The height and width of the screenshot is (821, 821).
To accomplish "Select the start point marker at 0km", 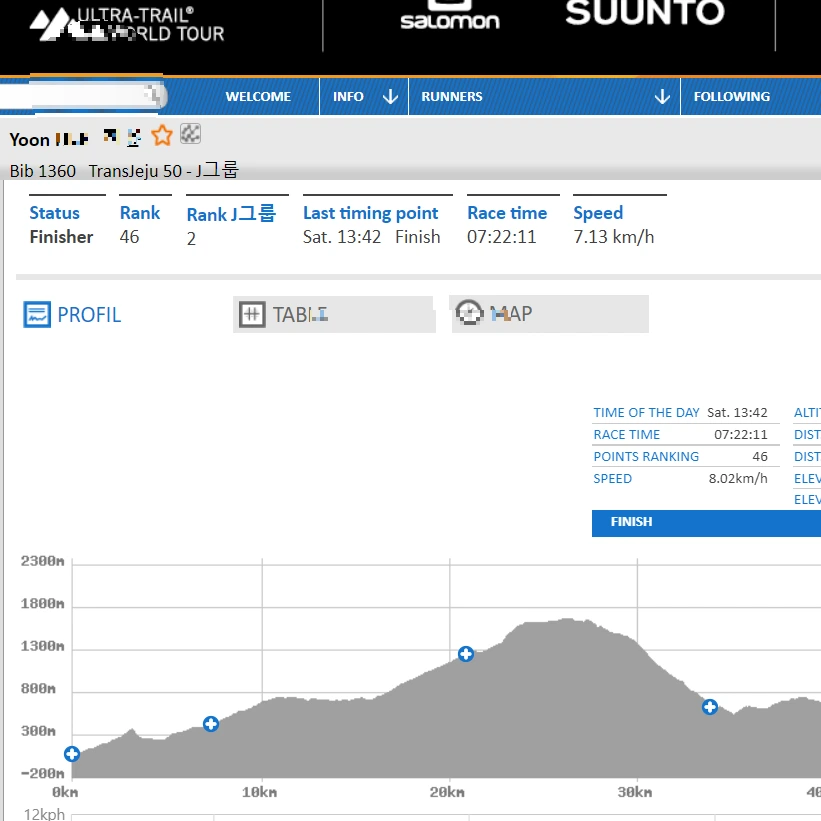I will click(x=72, y=754).
